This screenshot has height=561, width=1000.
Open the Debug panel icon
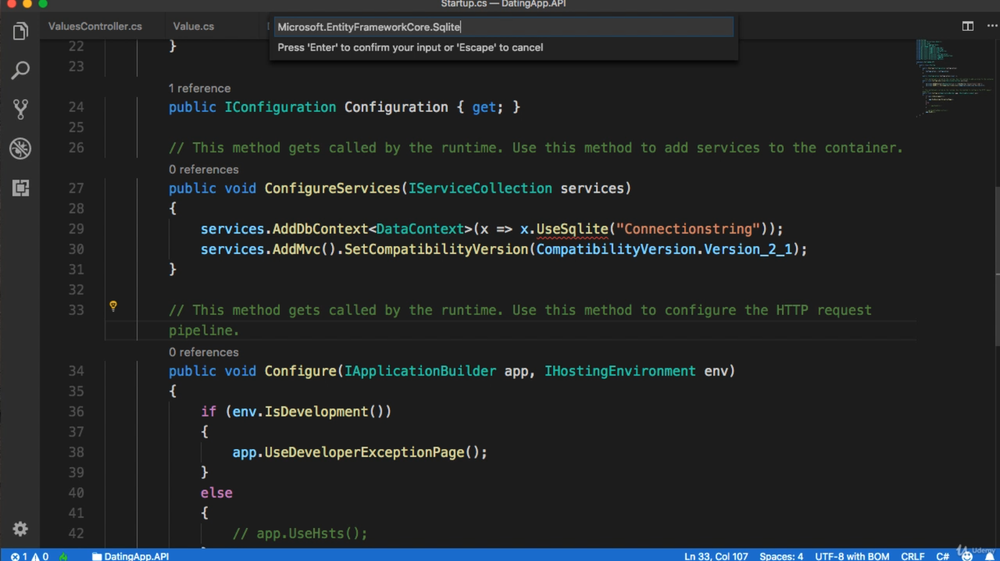pyautogui.click(x=20, y=149)
